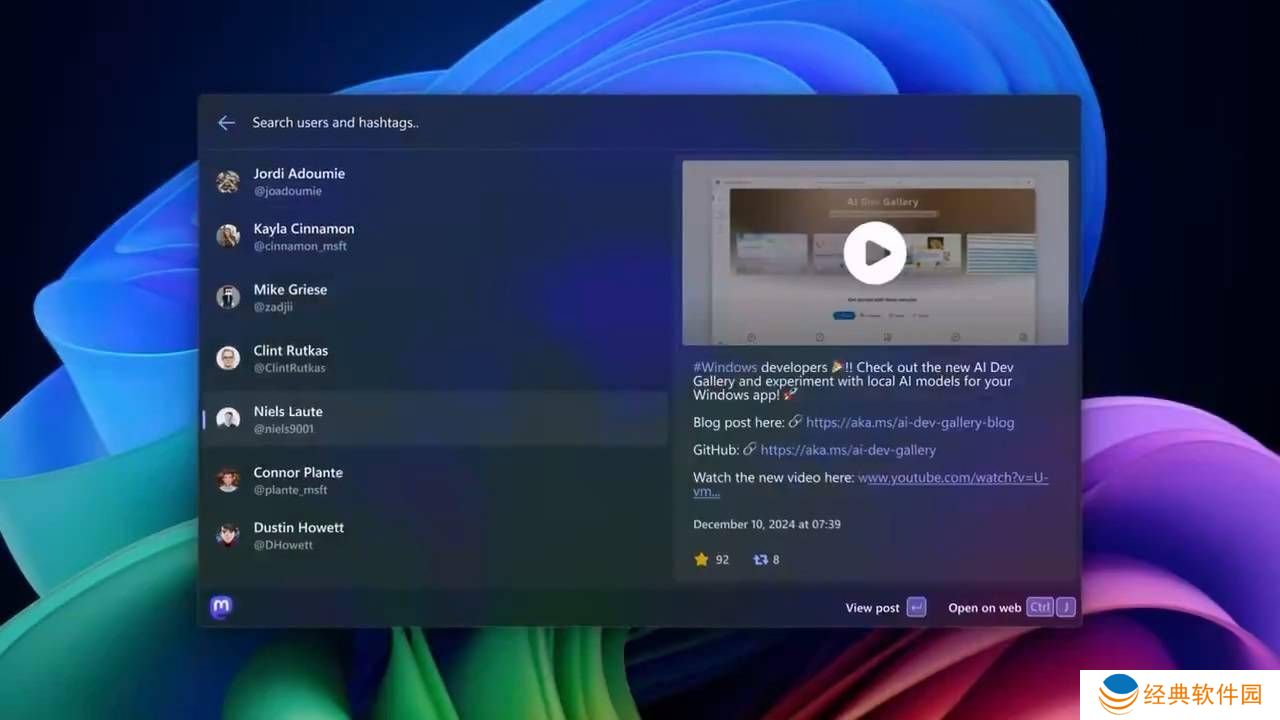Open the ai-dev-gallery-blog link

pyautogui.click(x=909, y=423)
